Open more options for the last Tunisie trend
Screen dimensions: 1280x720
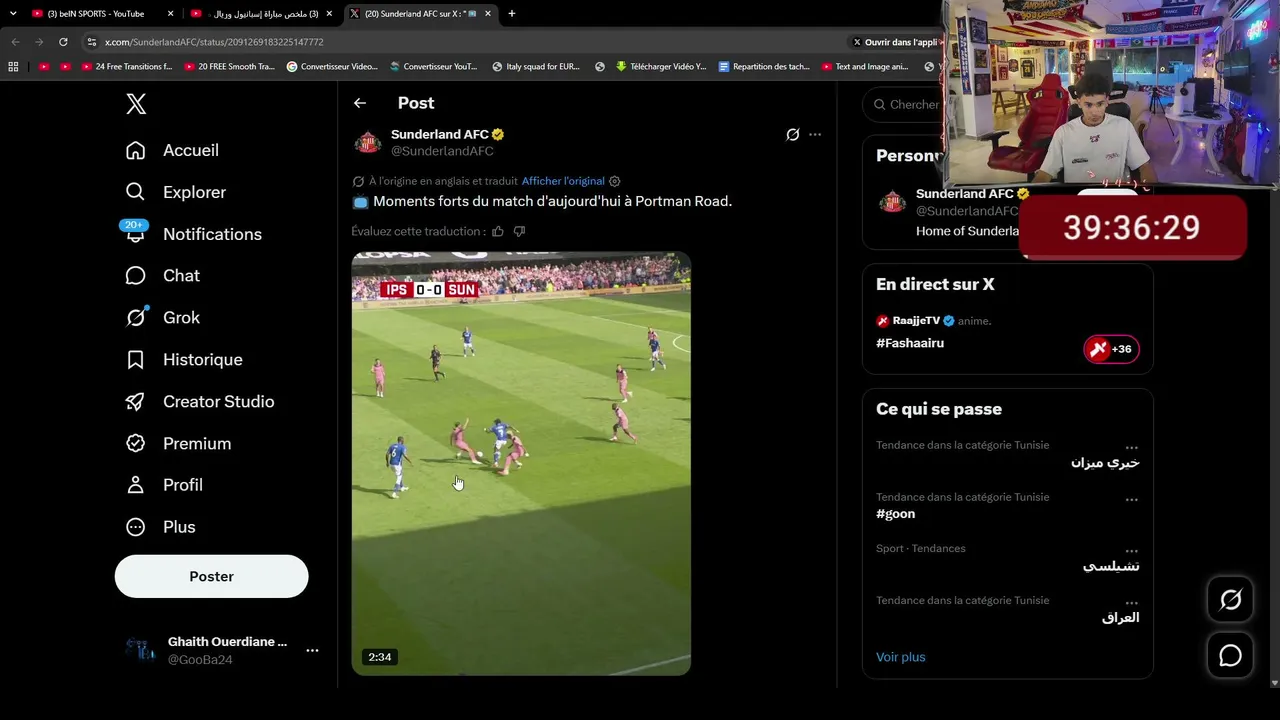click(1131, 602)
